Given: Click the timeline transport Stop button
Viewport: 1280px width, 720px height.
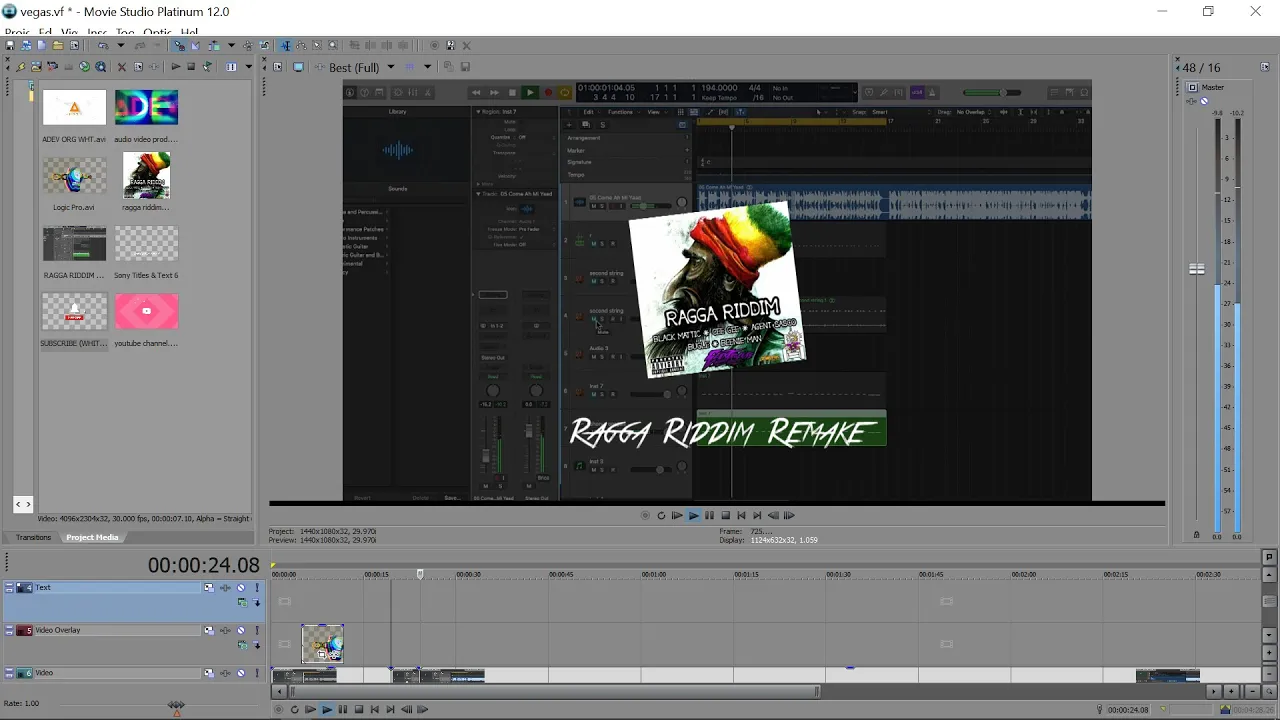Looking at the screenshot, I should tap(359, 710).
